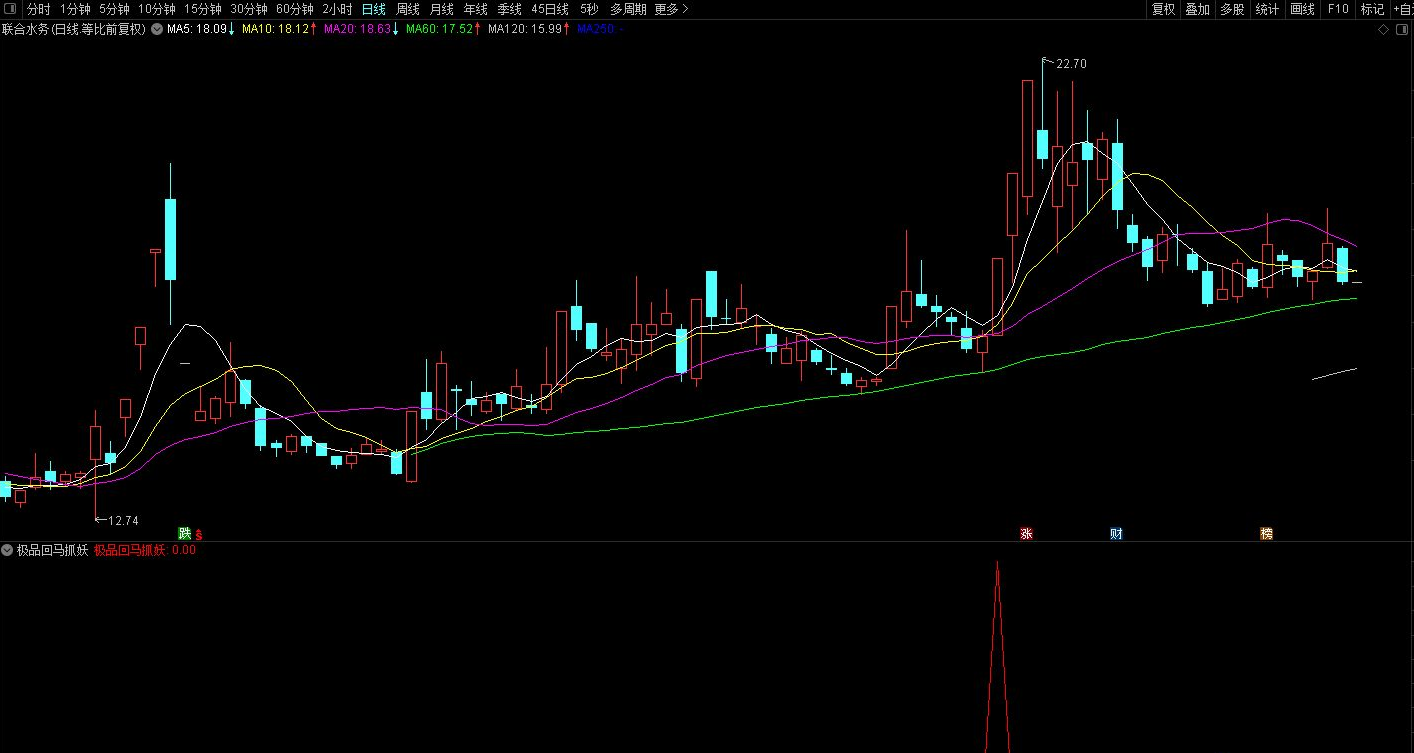Click the 22.70 high price label
Screen dimensions: 1414x753
point(1071,64)
